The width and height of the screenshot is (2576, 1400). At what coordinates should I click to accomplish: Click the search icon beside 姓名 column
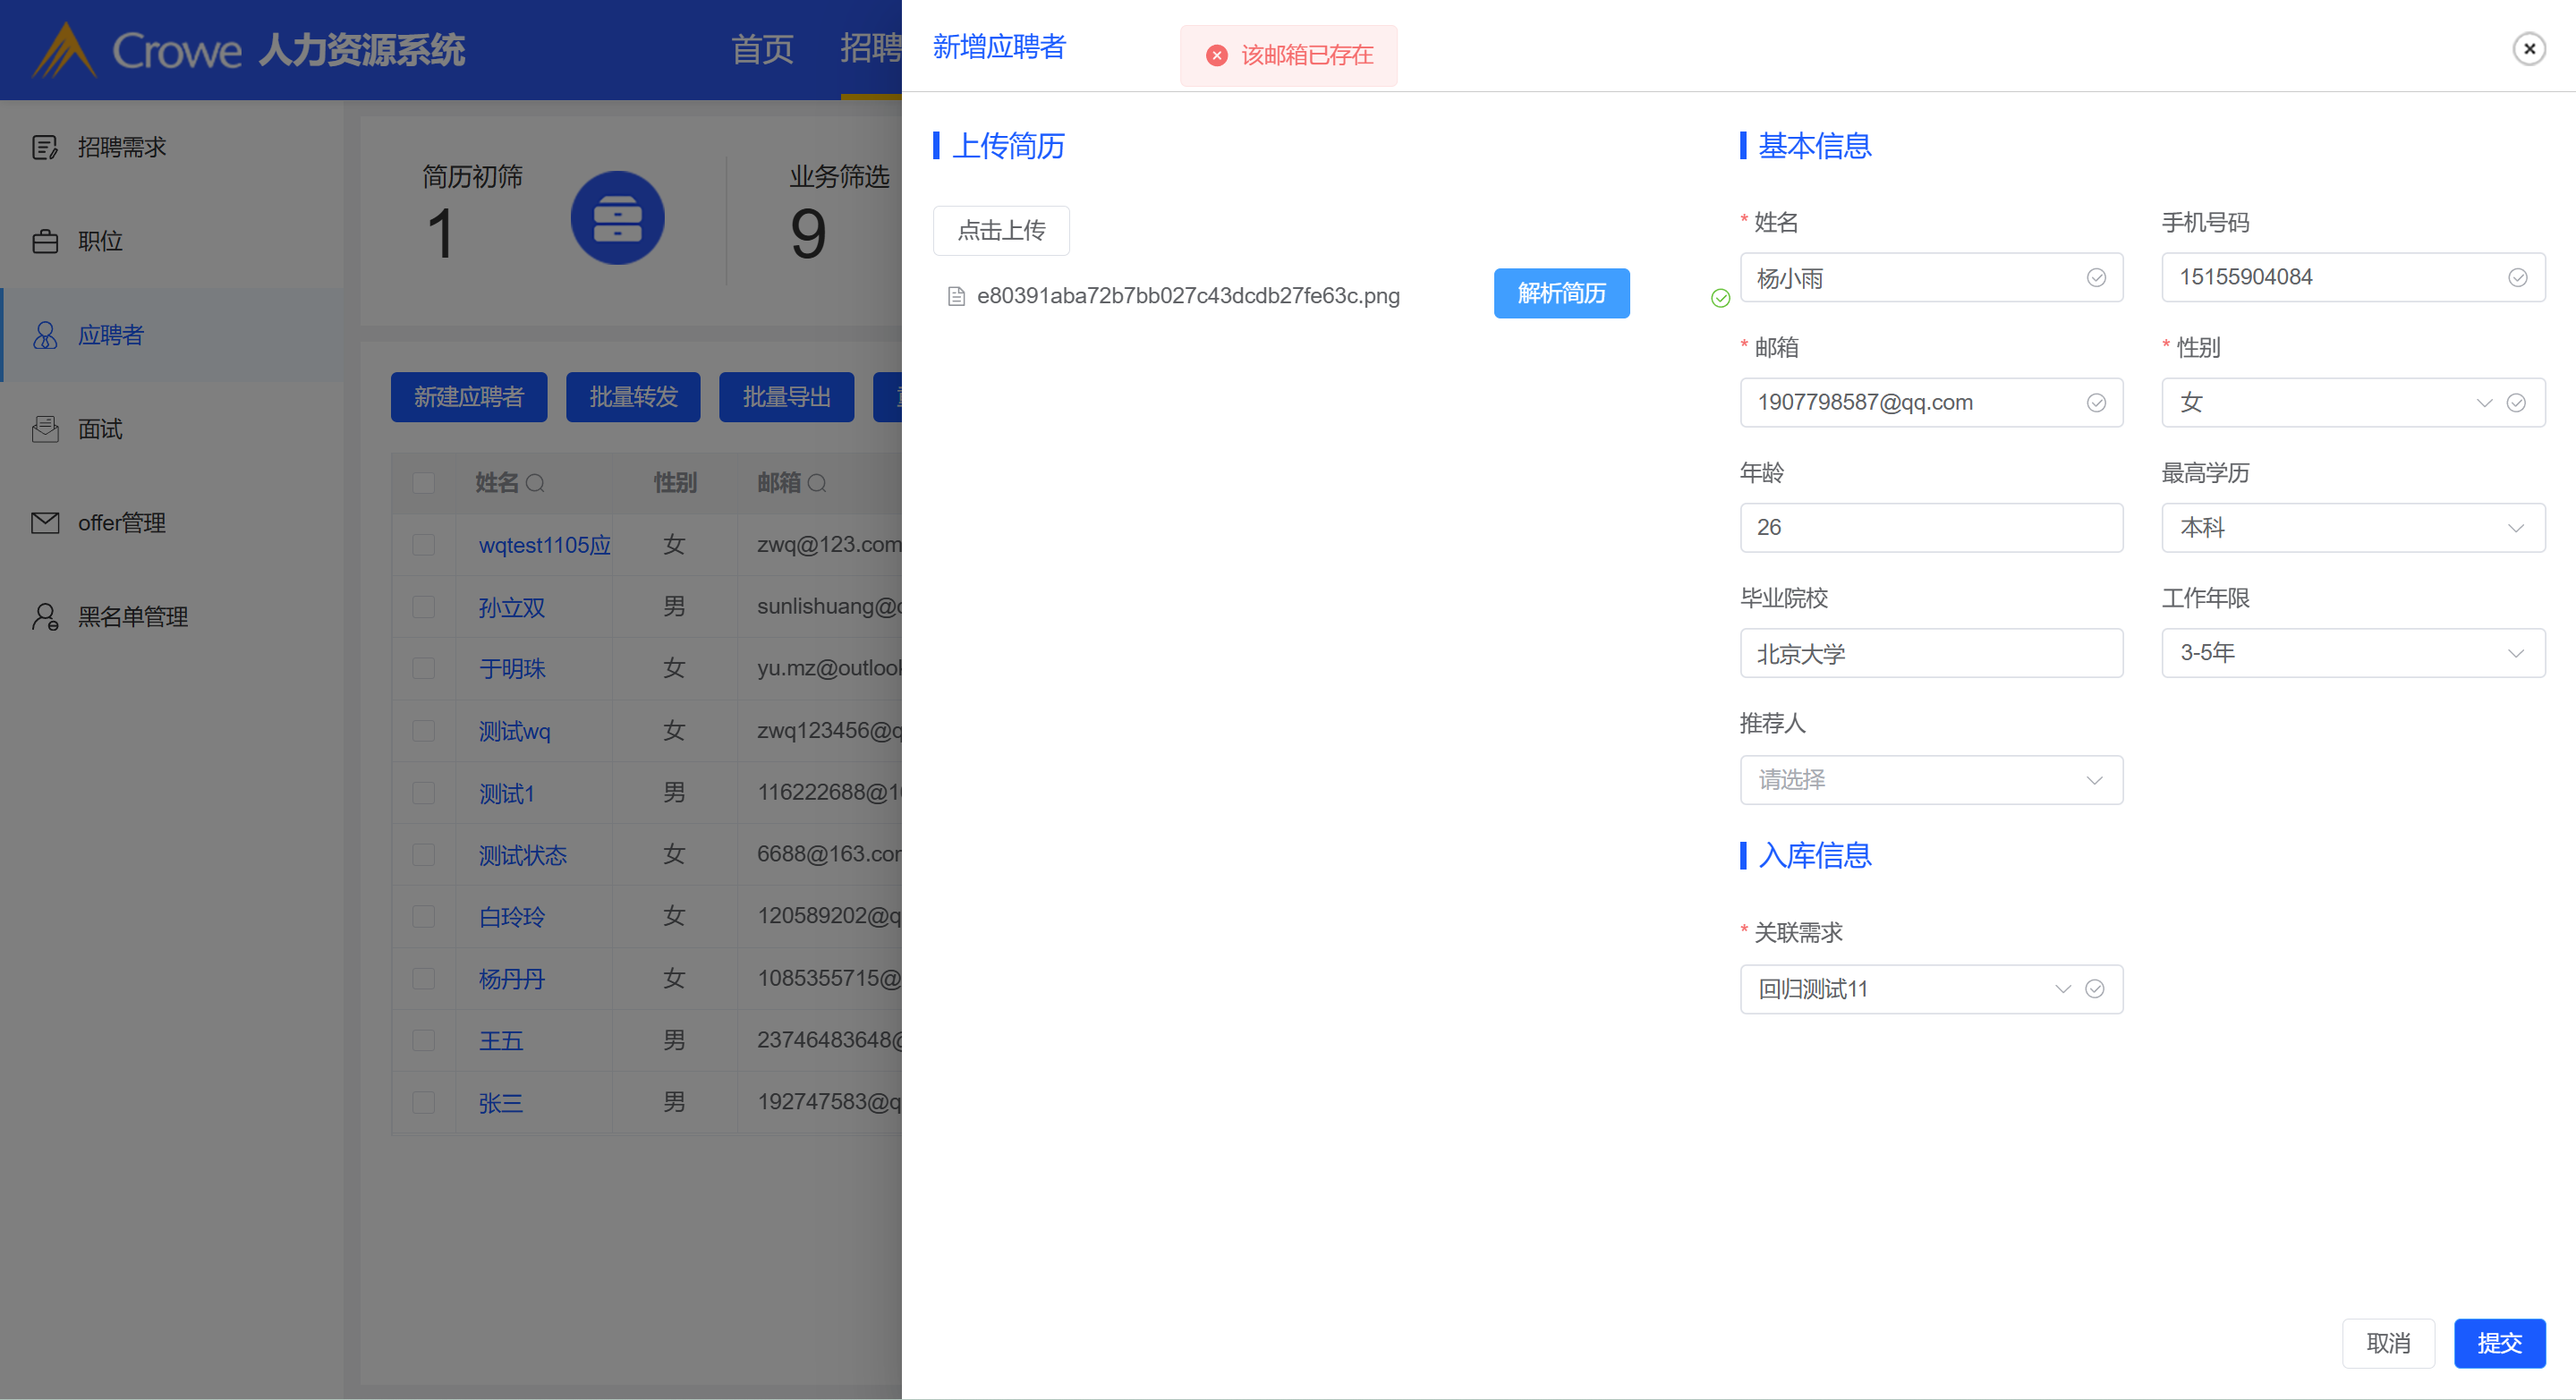(x=535, y=483)
